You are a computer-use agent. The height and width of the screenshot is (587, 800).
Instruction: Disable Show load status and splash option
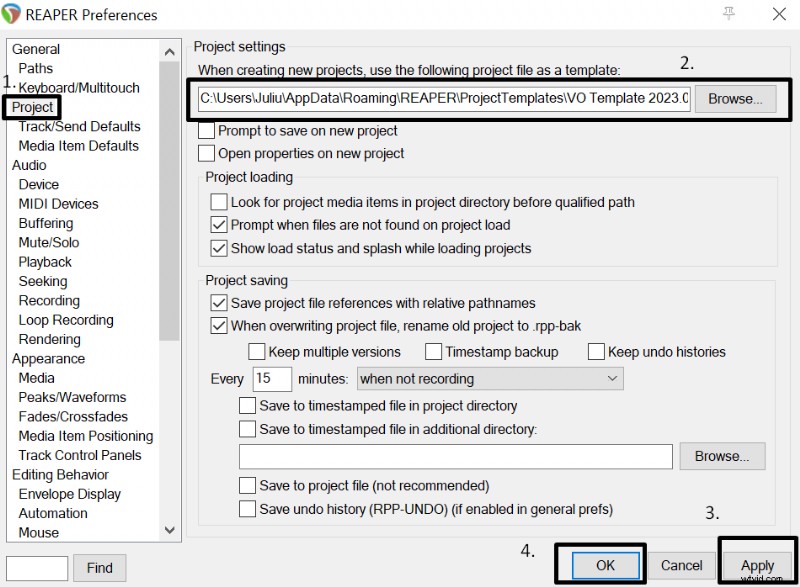point(219,248)
